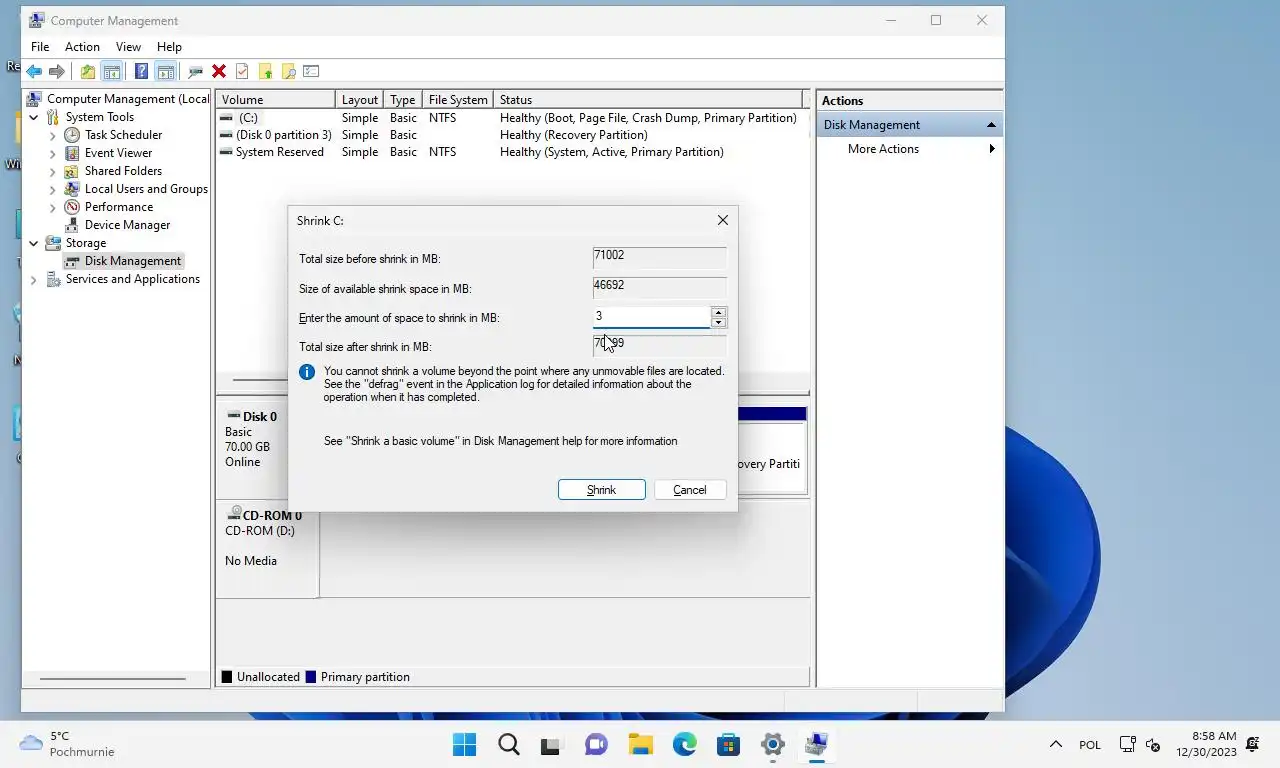Decrease shrink amount with down spinner
The image size is (1280, 768).
[x=718, y=322]
